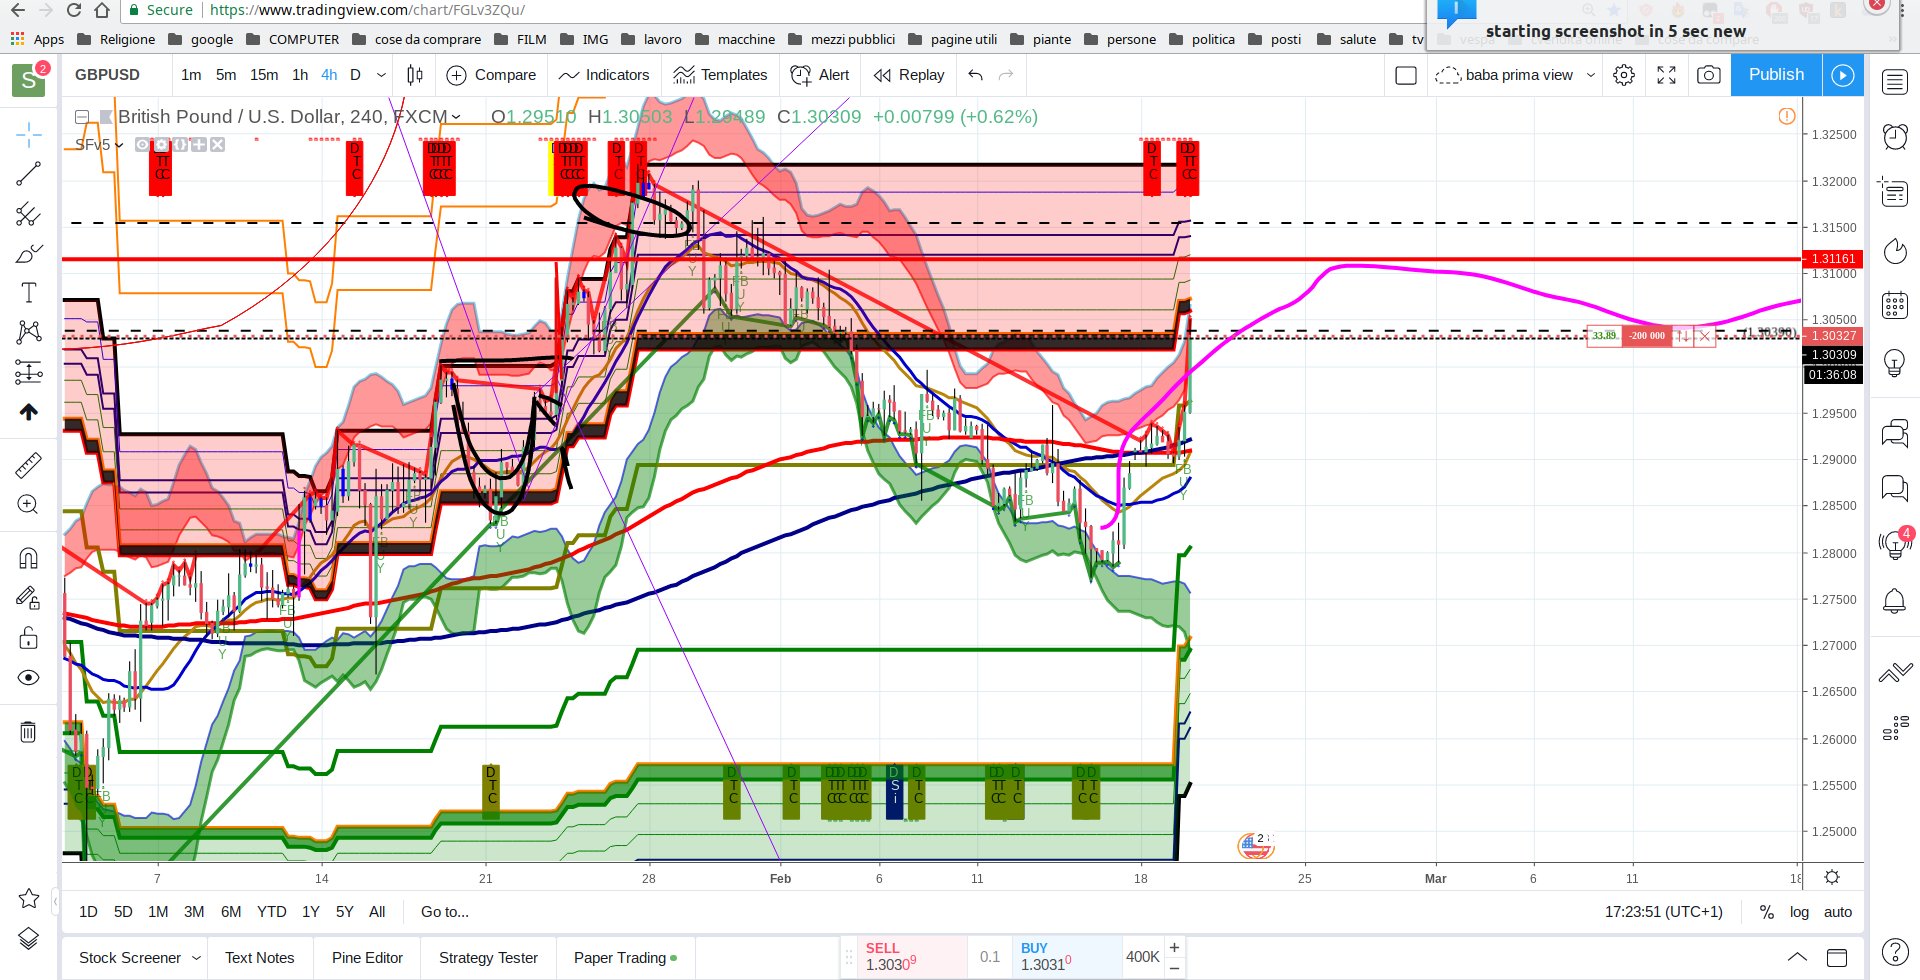Open the candlestick chart style selector
The height and width of the screenshot is (980, 1920).
415,75
